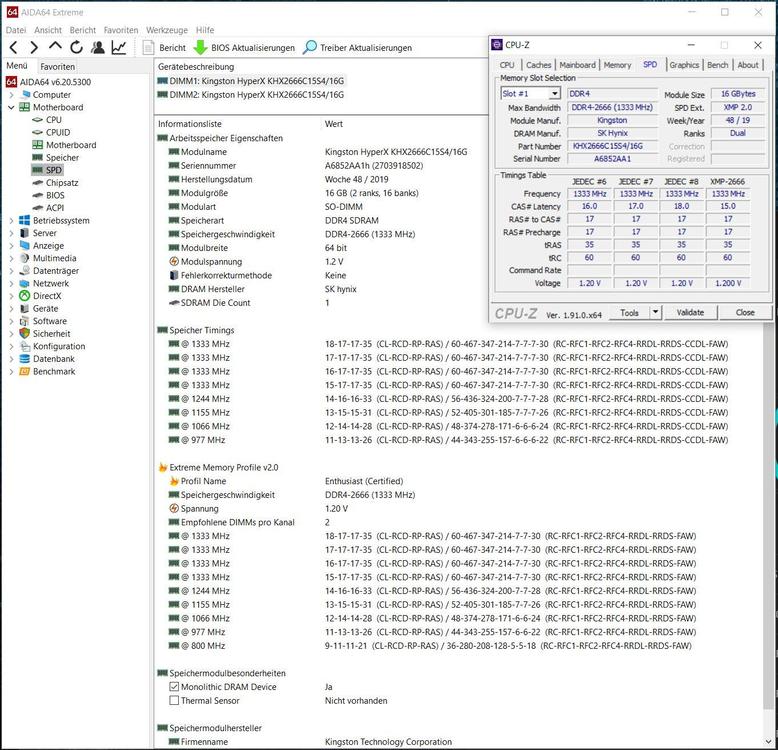The height and width of the screenshot is (750, 778).
Task: Open the Werkzeuge menu
Action: pyautogui.click(x=166, y=30)
